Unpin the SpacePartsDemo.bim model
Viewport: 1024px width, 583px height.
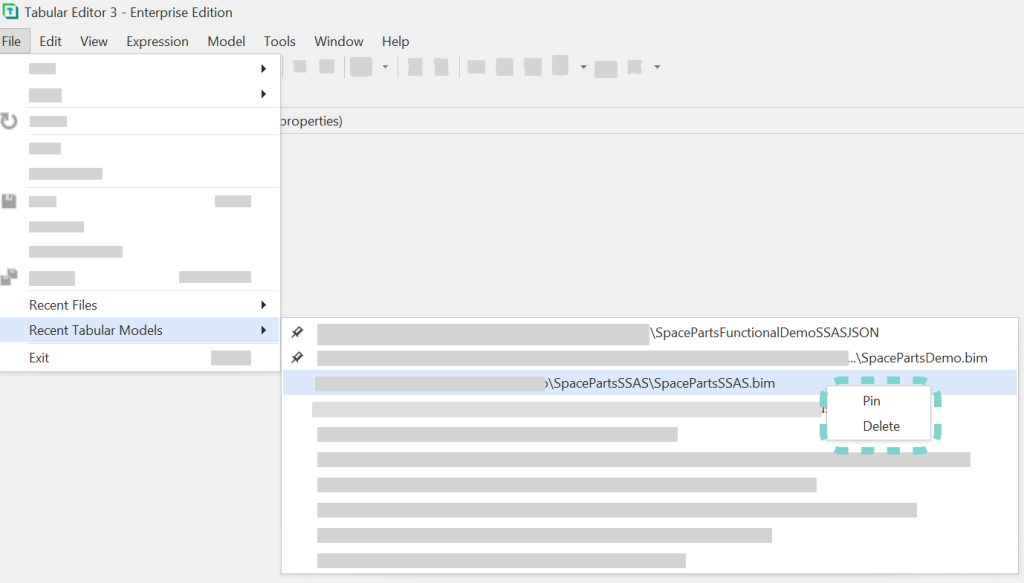point(297,358)
